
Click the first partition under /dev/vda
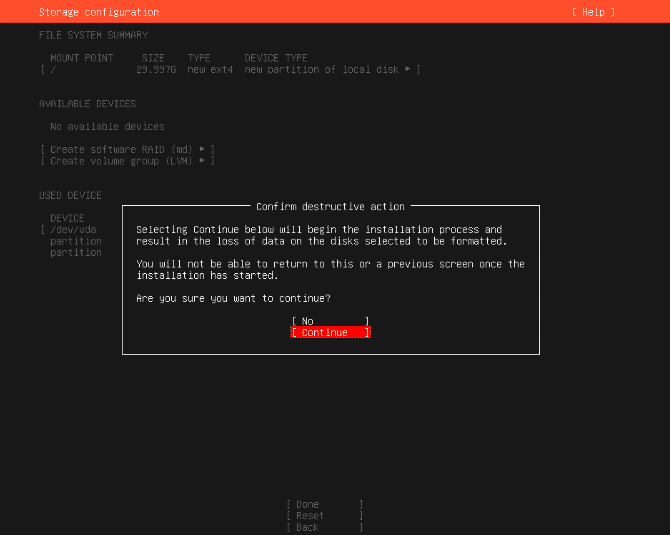[76, 241]
